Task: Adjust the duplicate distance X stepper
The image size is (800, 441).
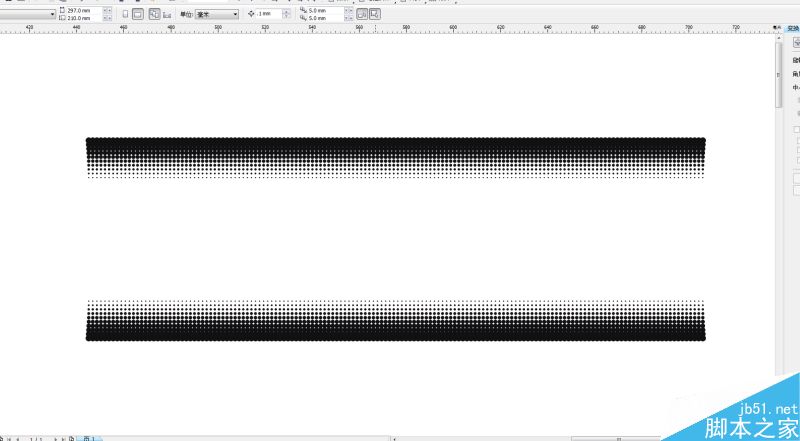Action: point(348,10)
